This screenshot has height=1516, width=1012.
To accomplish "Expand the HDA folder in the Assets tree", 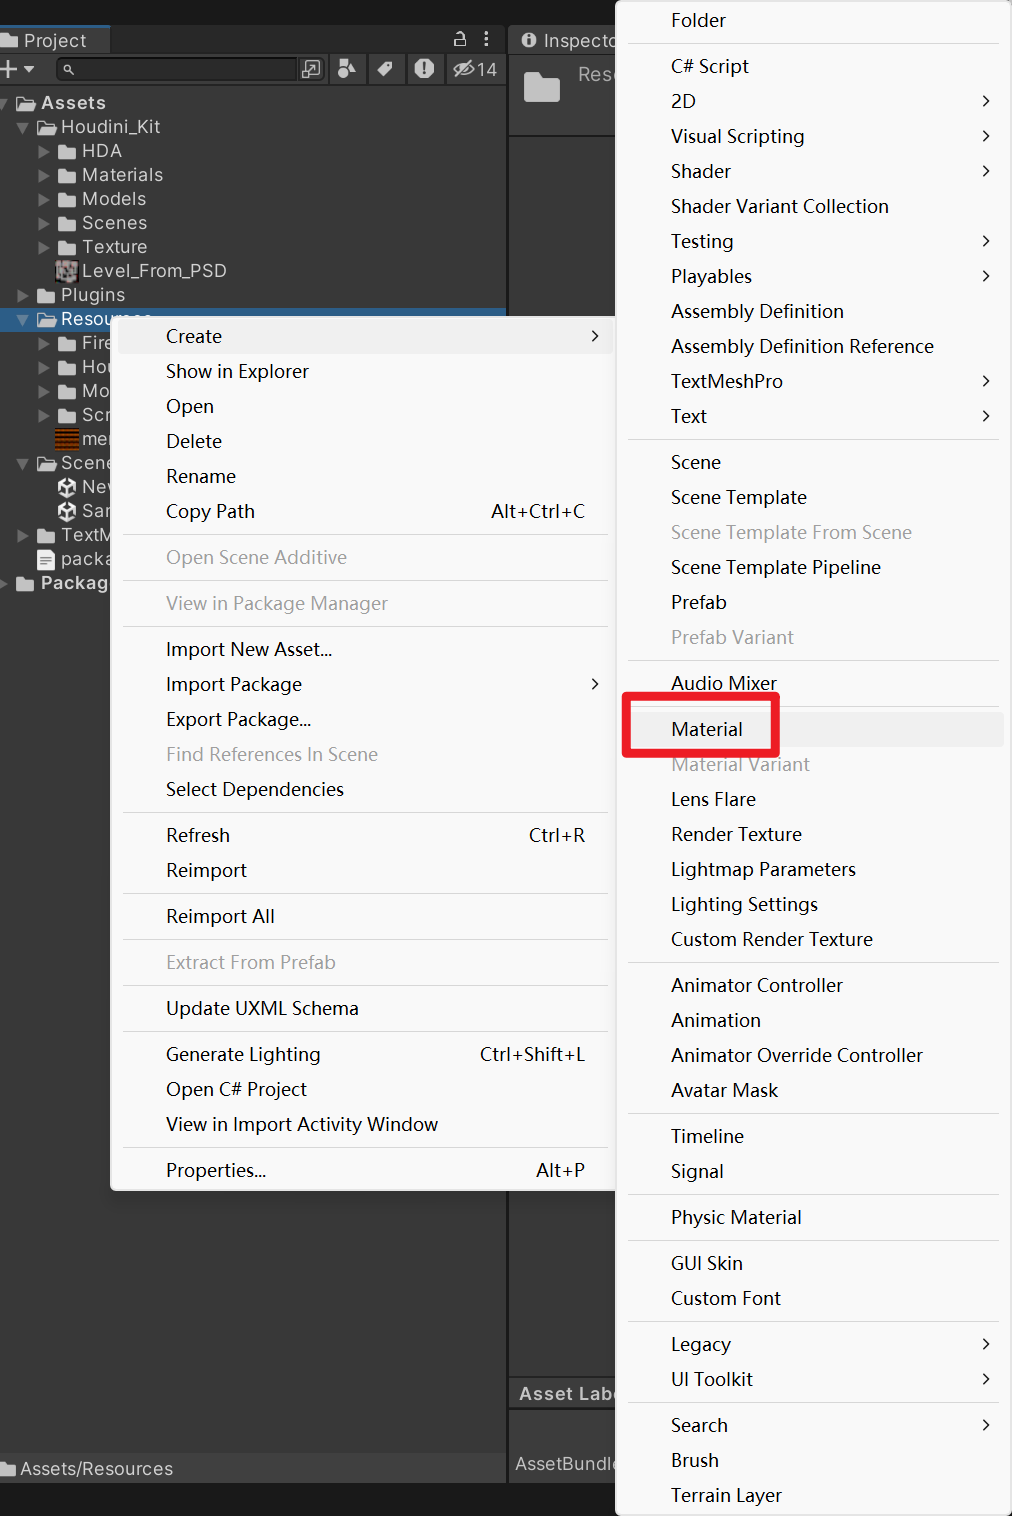I will click(x=44, y=151).
